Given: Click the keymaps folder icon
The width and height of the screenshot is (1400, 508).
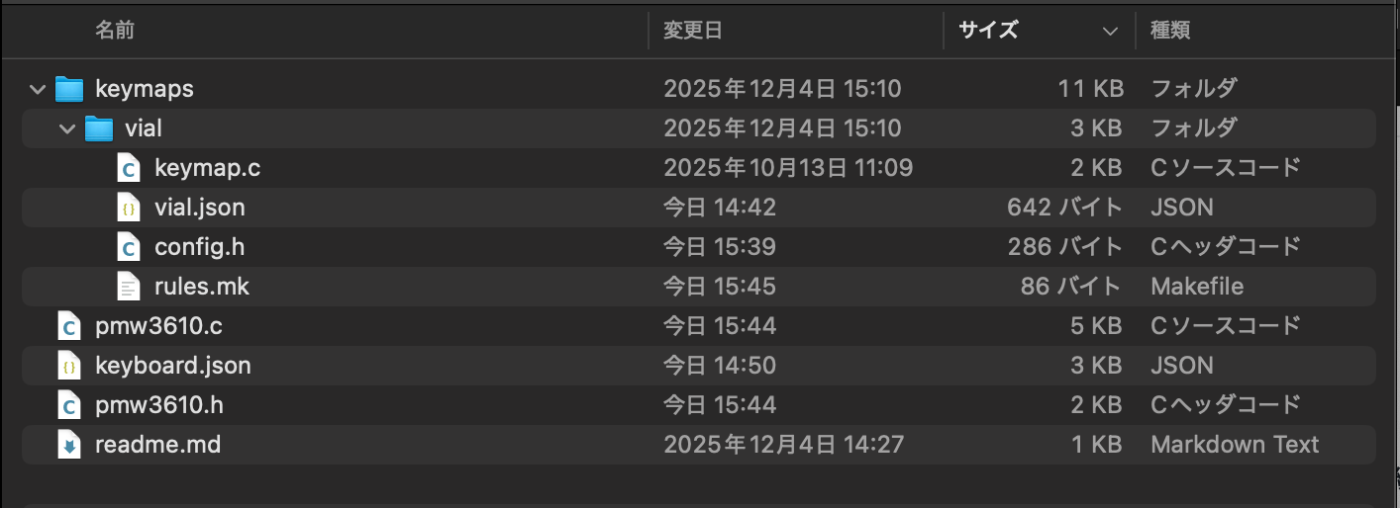Looking at the screenshot, I should [68, 89].
